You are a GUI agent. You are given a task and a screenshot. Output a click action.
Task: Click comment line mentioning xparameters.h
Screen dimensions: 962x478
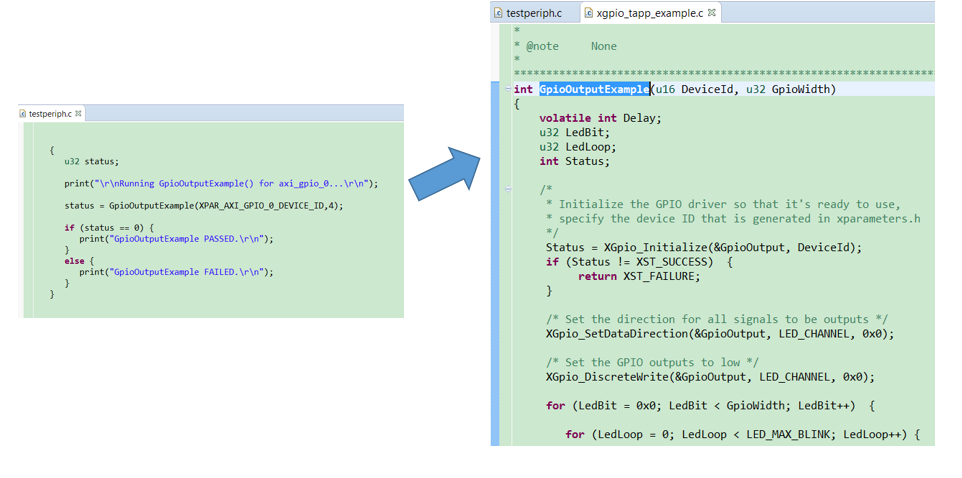[733, 219]
